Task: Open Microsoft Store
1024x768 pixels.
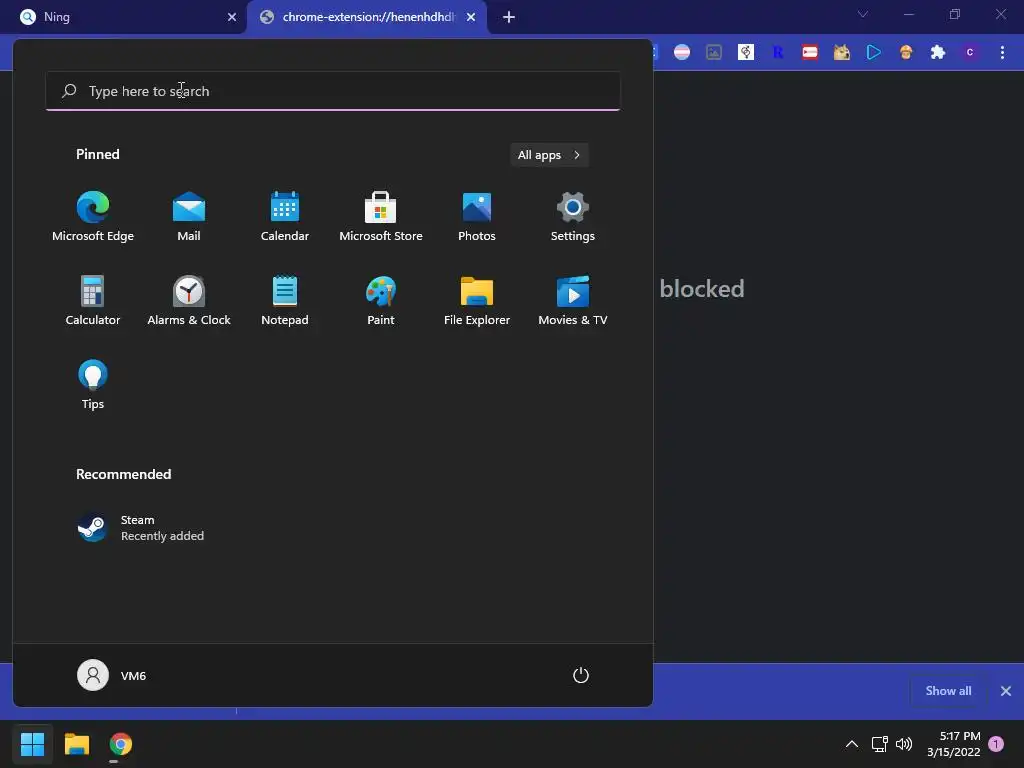Action: click(x=381, y=217)
